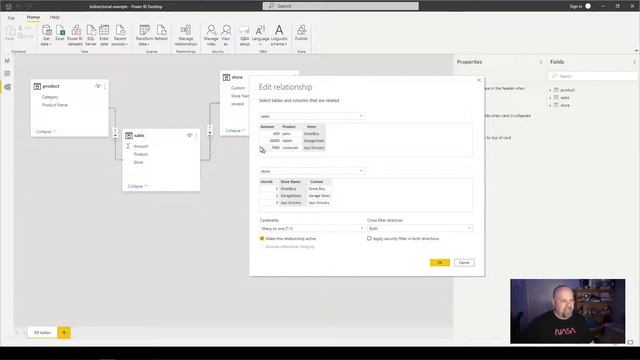Open Manage relationships from the ribbon

186,35
